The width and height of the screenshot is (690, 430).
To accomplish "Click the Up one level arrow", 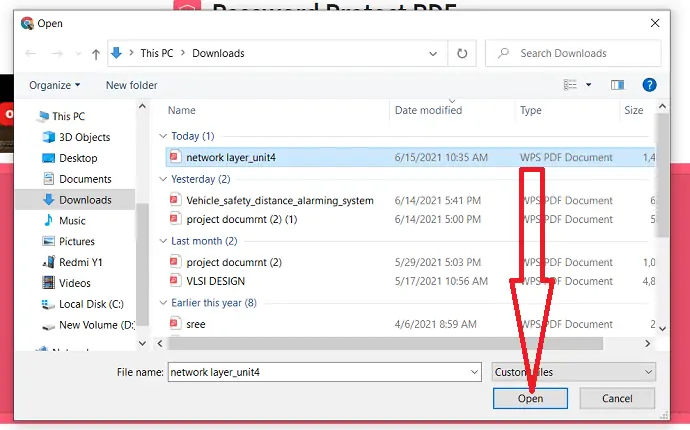I will (x=95, y=54).
